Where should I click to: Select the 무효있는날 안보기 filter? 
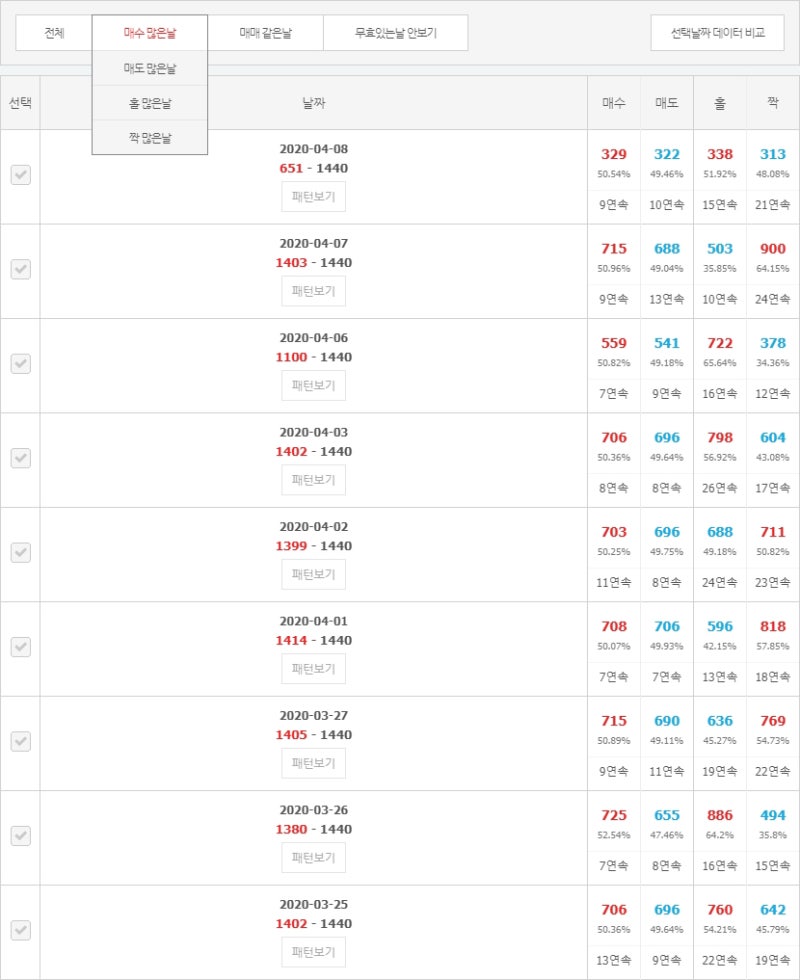pyautogui.click(x=396, y=33)
